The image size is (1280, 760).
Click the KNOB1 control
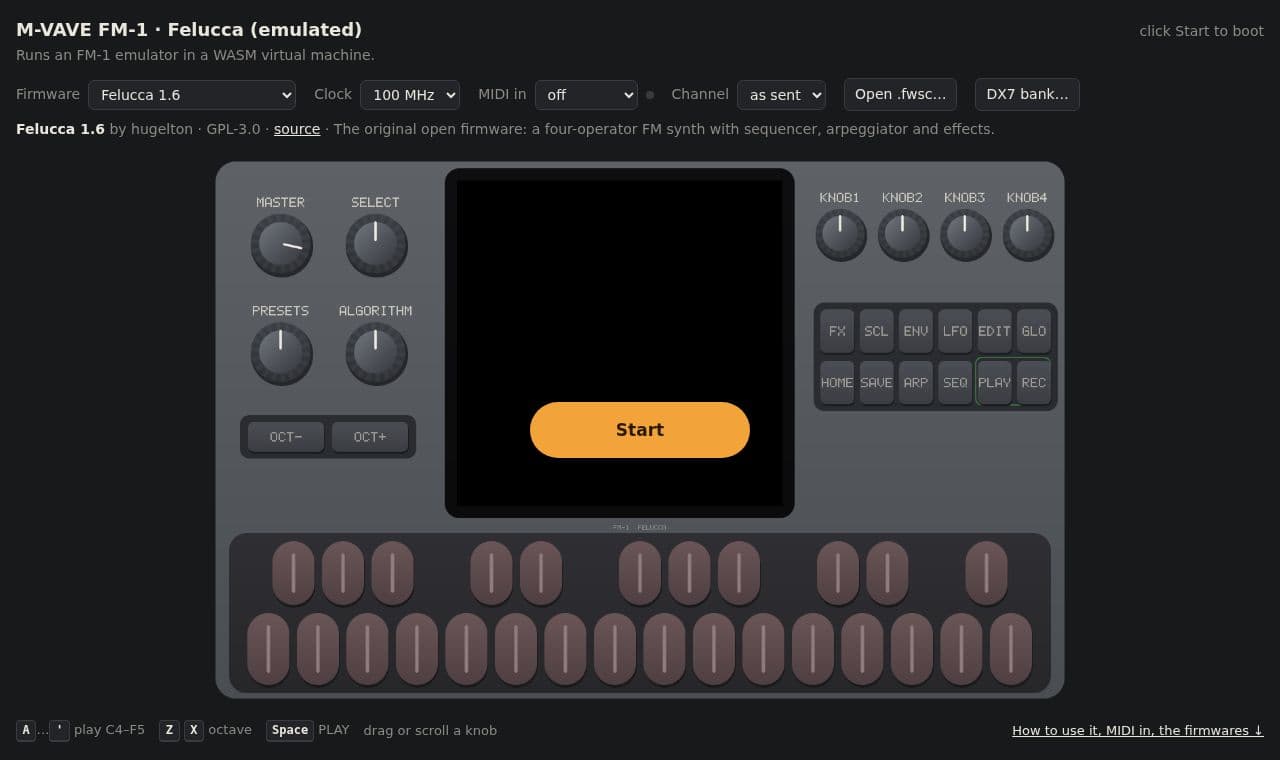840,235
